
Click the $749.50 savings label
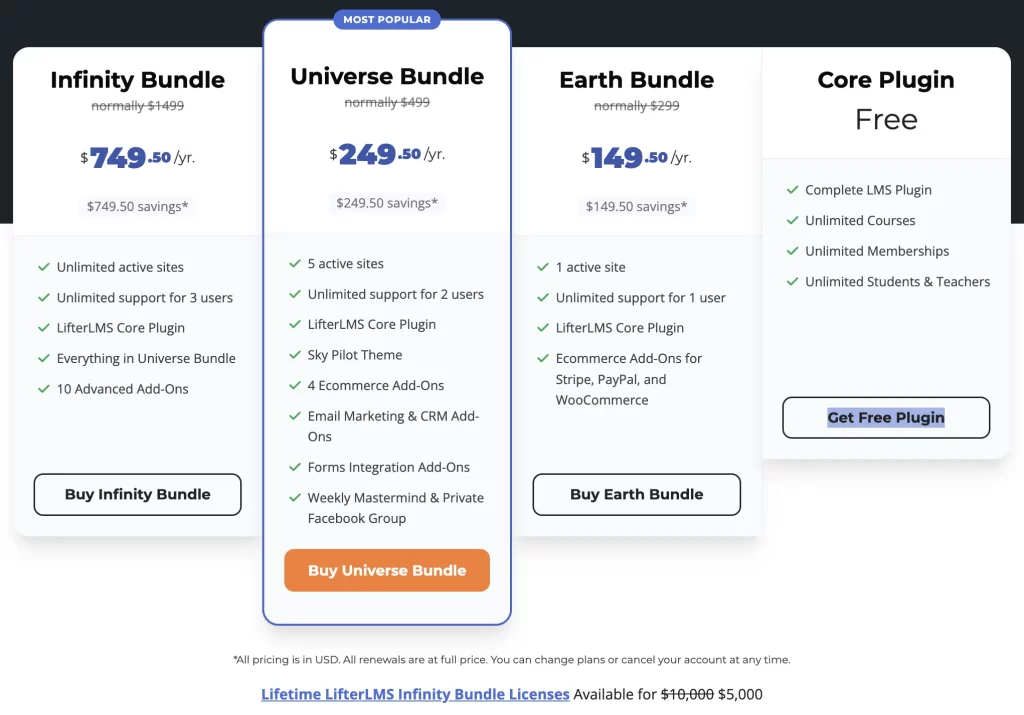click(x=137, y=206)
